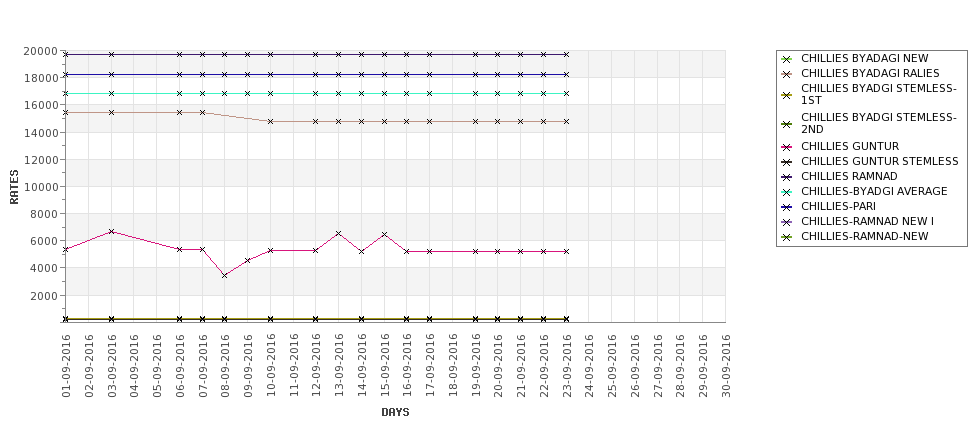This screenshot has width=975, height=429.
Task: Select the CHILLIES GUNTUR STEMLESS legend label
Action: pyautogui.click(x=879, y=161)
